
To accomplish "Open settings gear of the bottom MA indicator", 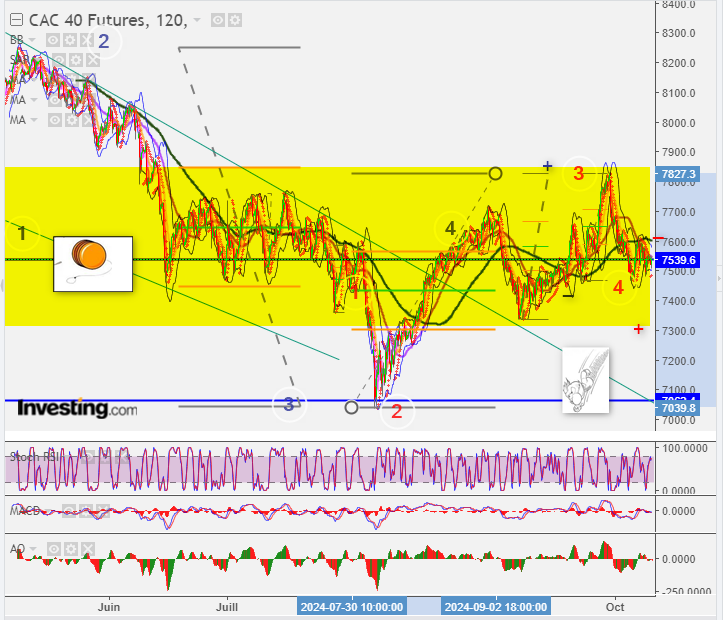I will pyautogui.click(x=72, y=120).
